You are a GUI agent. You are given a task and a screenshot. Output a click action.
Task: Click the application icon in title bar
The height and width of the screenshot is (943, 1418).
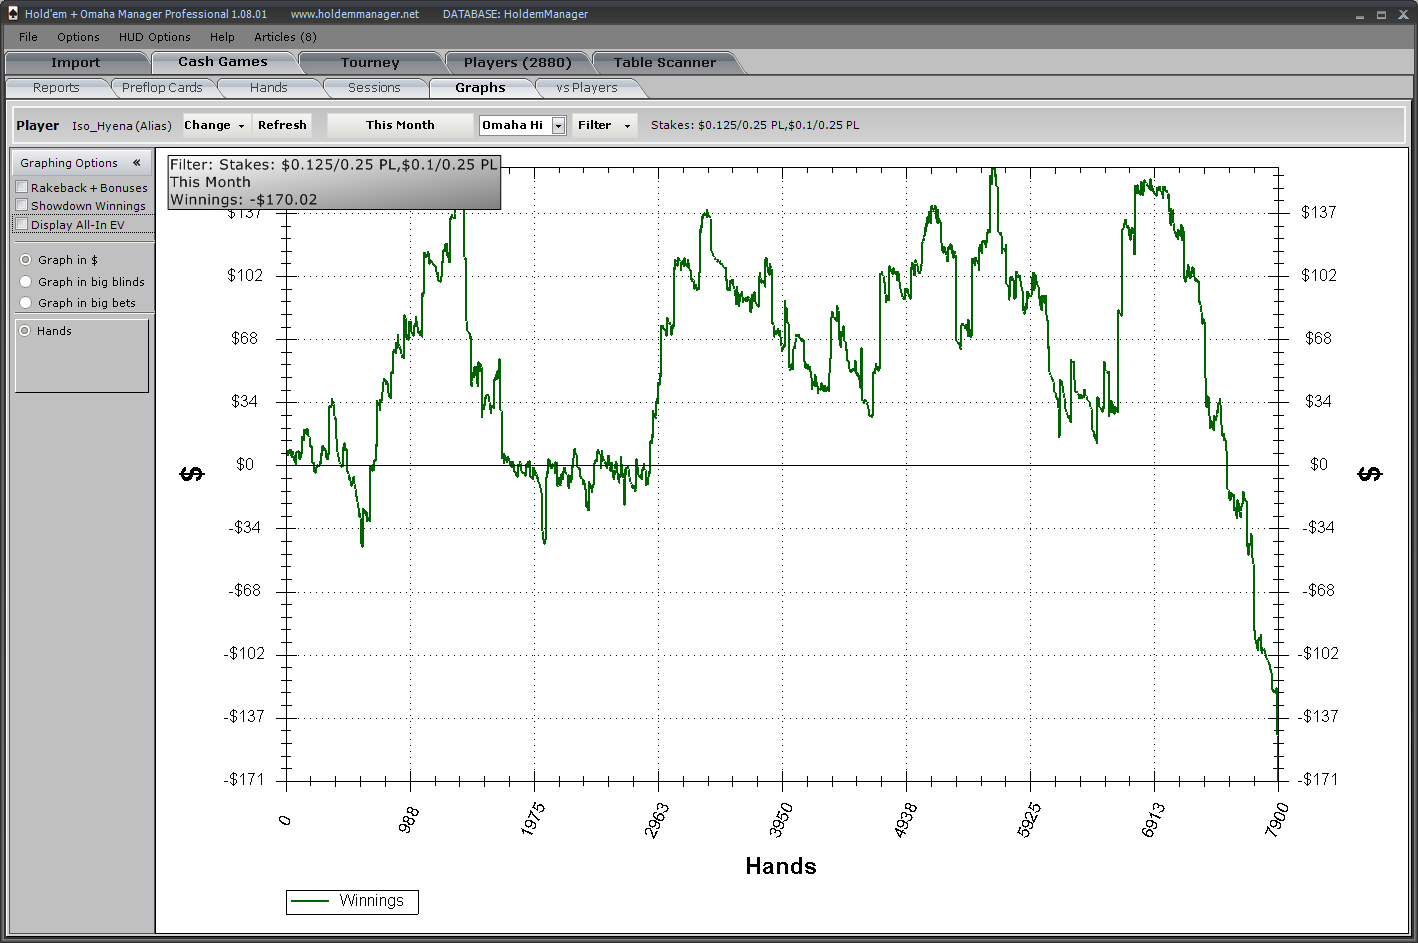coord(13,14)
